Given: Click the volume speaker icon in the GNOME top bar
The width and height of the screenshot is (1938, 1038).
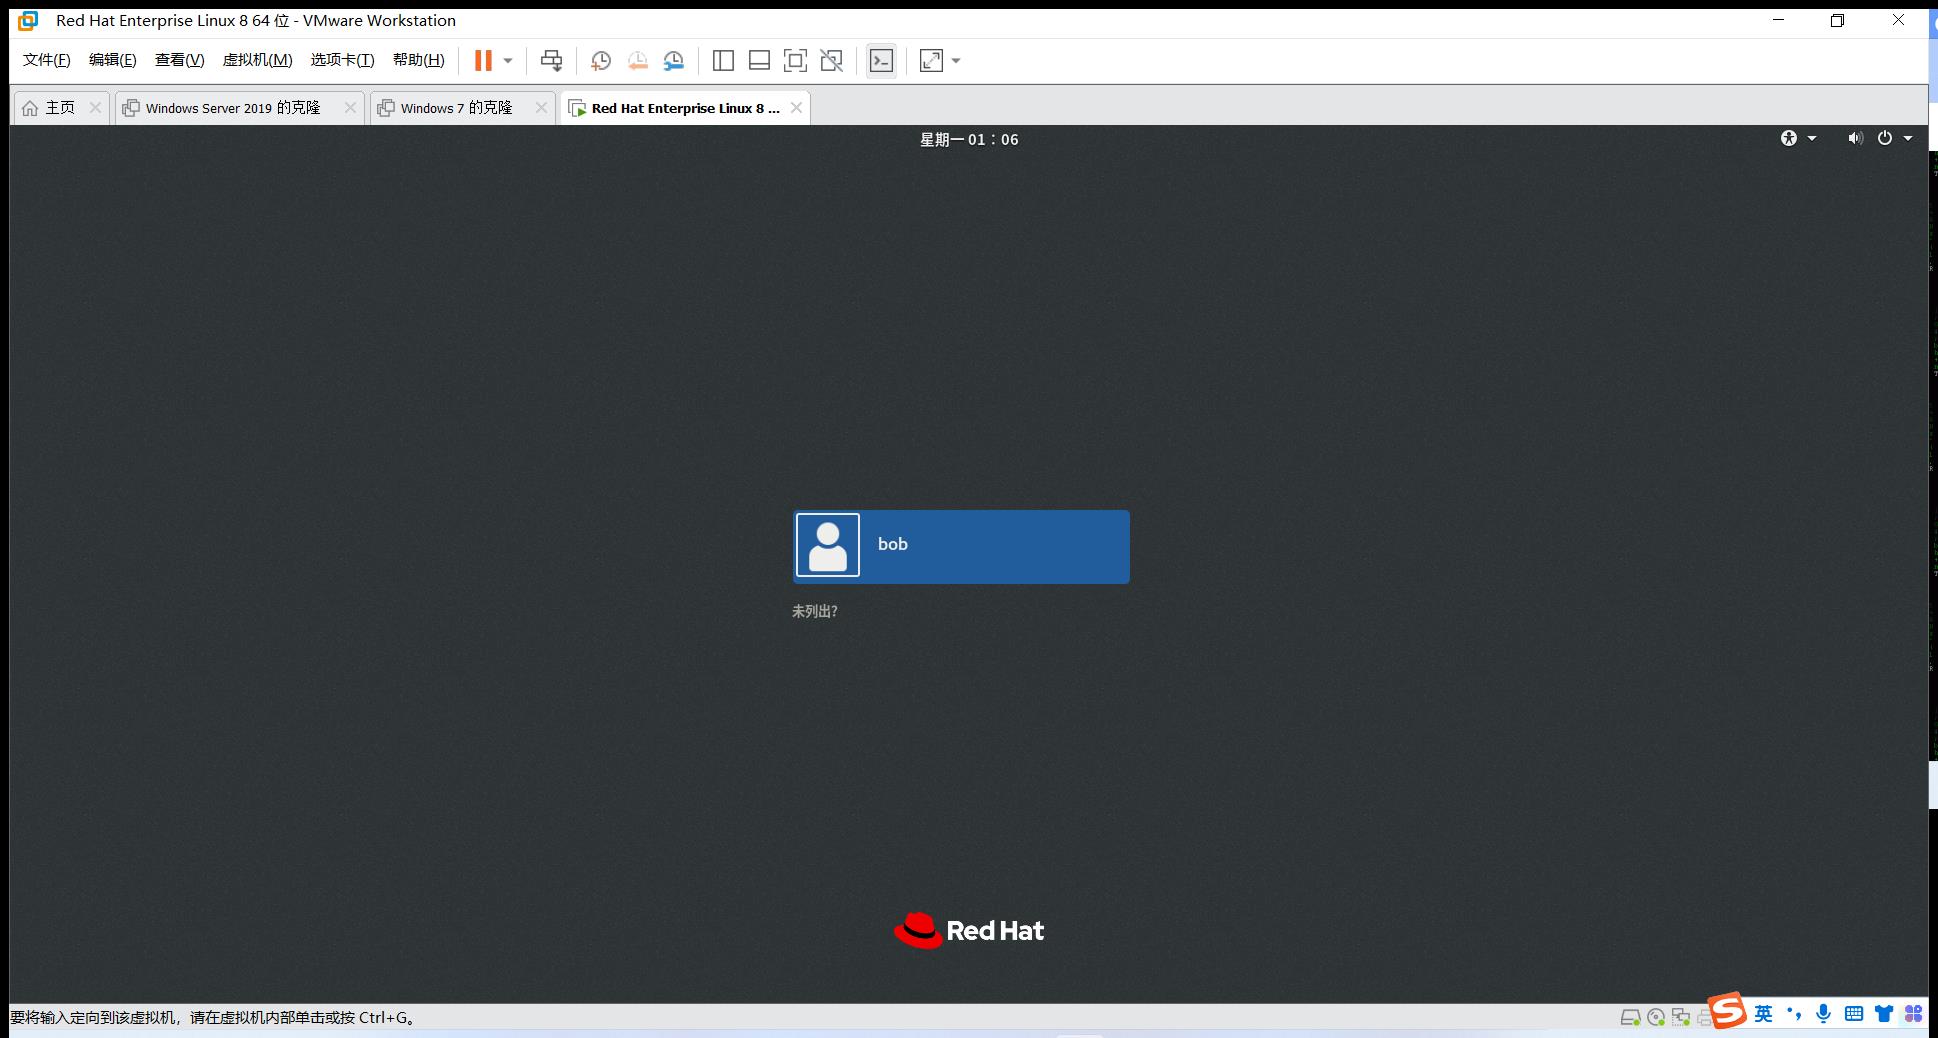Looking at the screenshot, I should pyautogui.click(x=1855, y=138).
